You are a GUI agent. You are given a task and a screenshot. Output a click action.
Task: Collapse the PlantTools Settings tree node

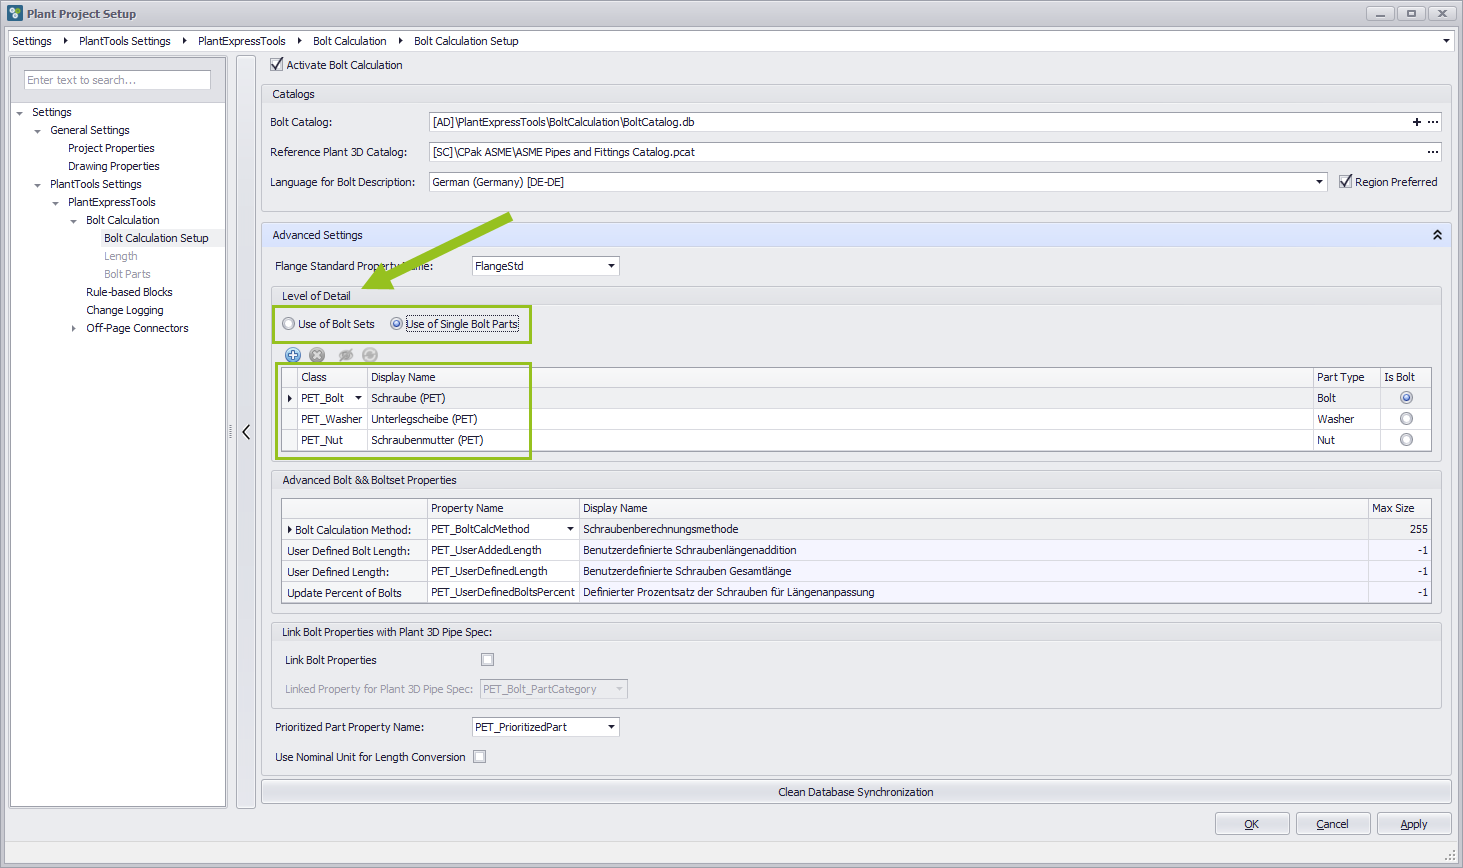pyautogui.click(x=37, y=185)
